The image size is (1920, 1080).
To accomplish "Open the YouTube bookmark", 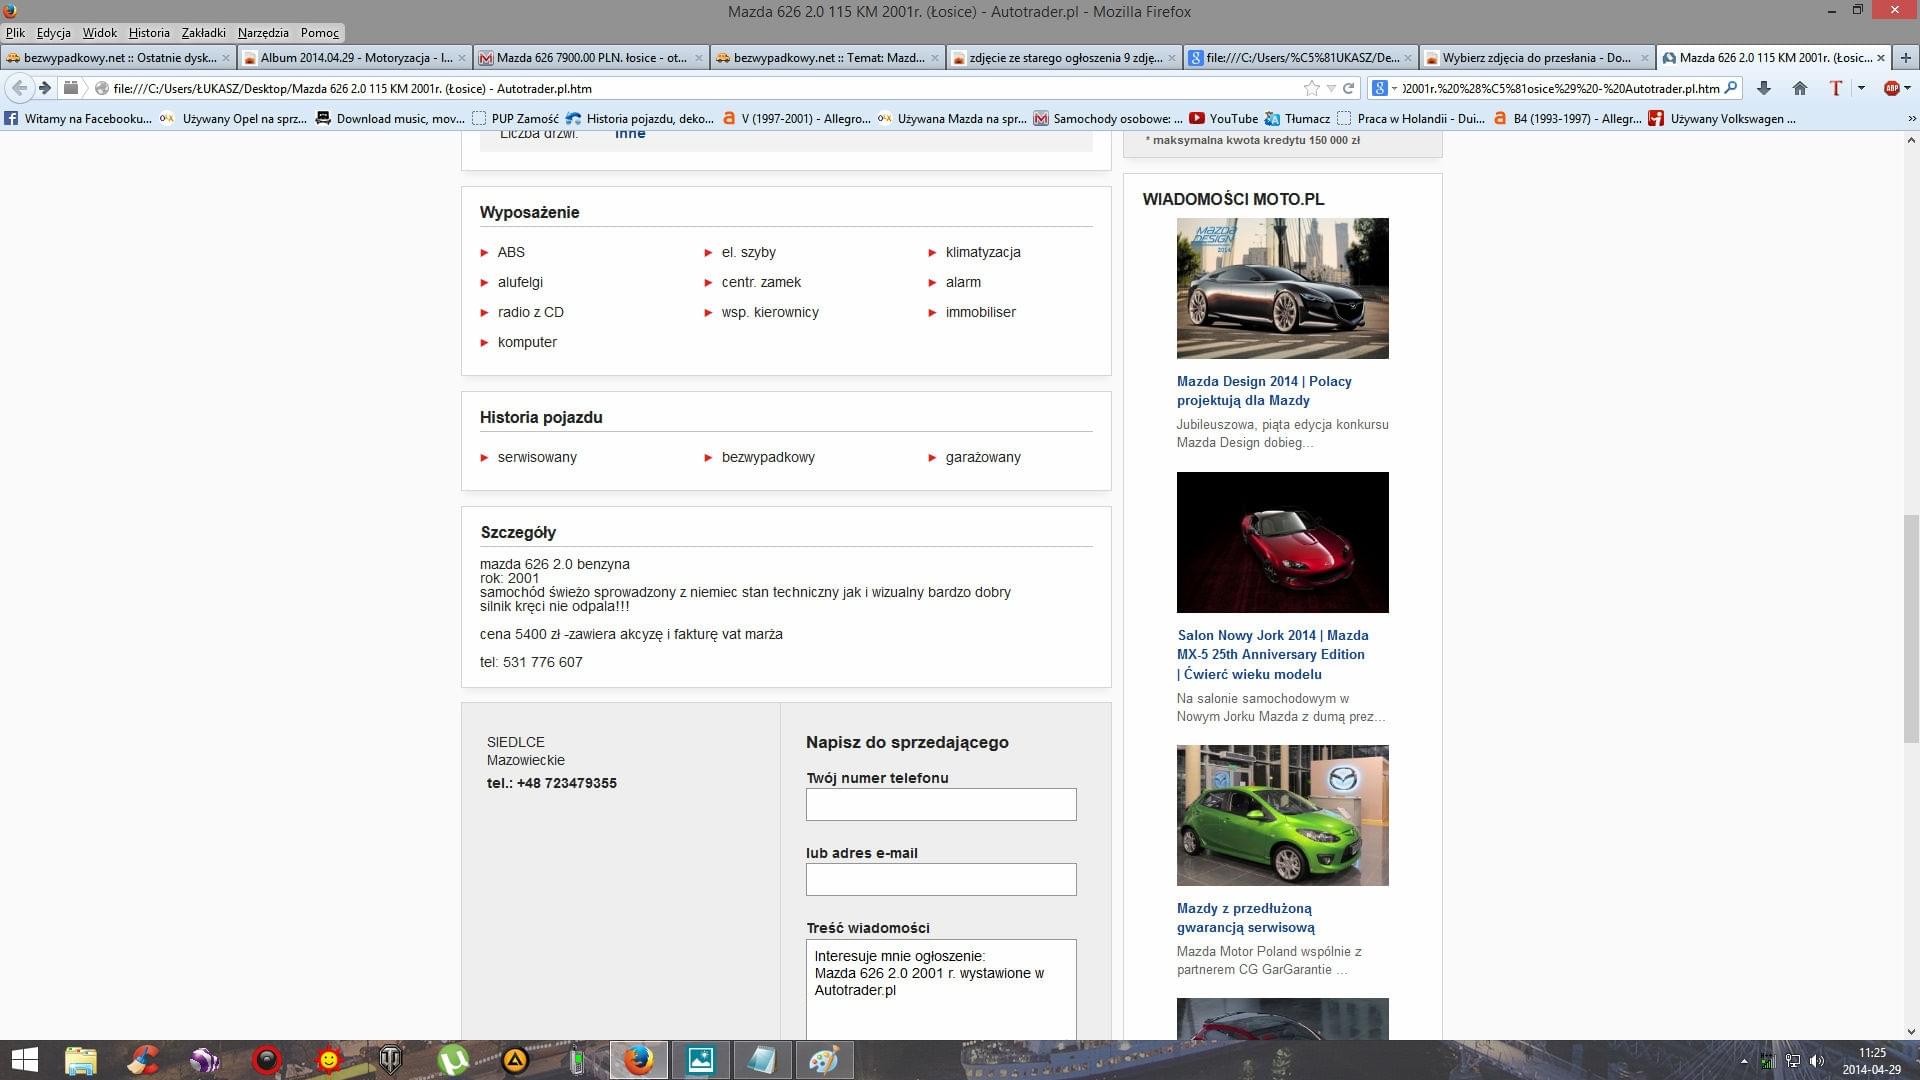I will point(1223,118).
